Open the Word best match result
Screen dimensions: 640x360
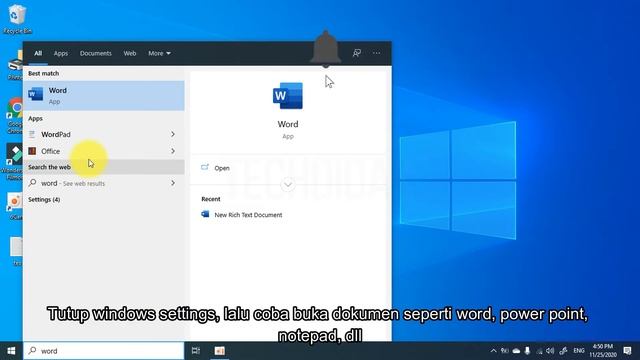tap(104, 96)
